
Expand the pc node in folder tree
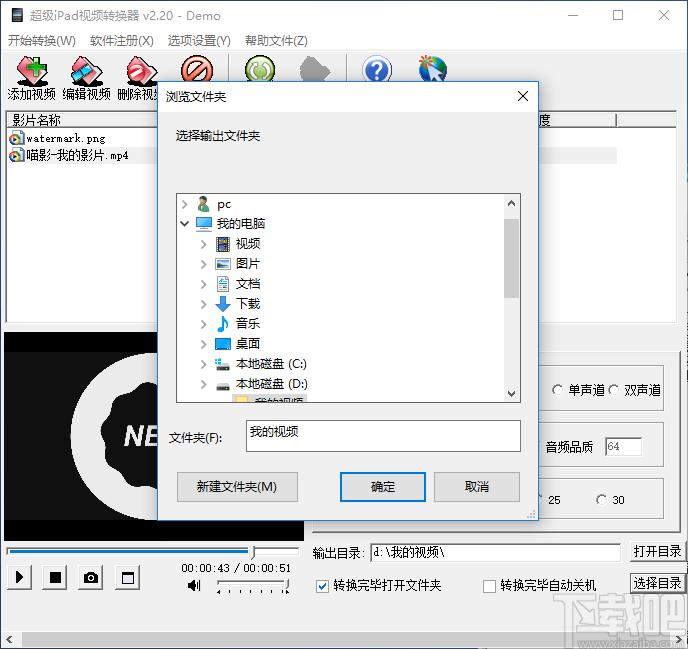[185, 204]
